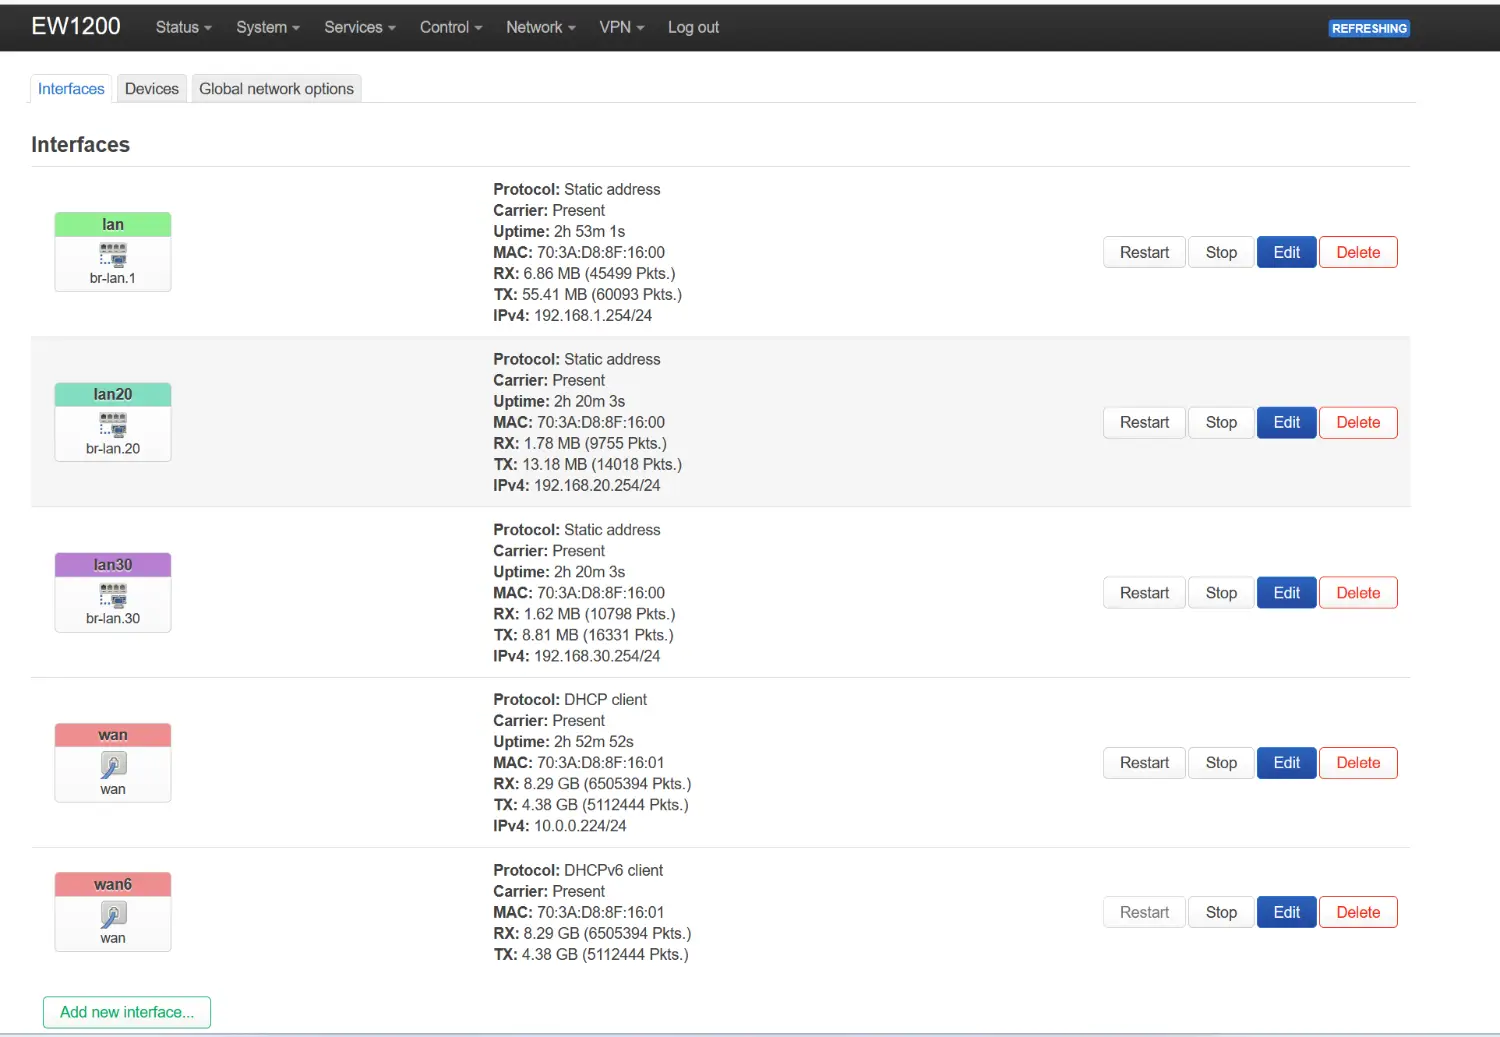Click the lan30 bridge device icon
The height and width of the screenshot is (1037, 1500).
[x=113, y=595]
